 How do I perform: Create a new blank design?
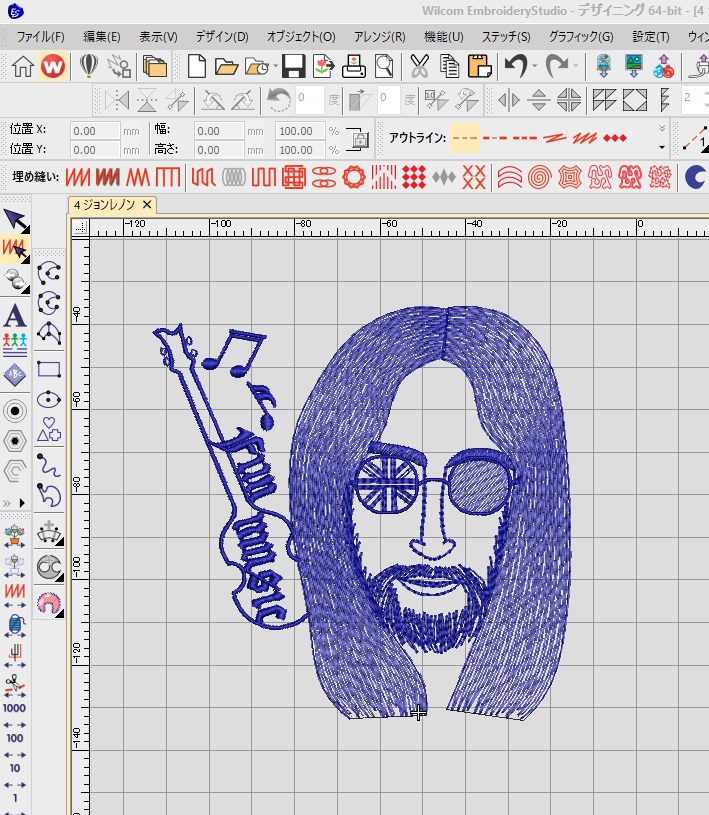click(196, 67)
